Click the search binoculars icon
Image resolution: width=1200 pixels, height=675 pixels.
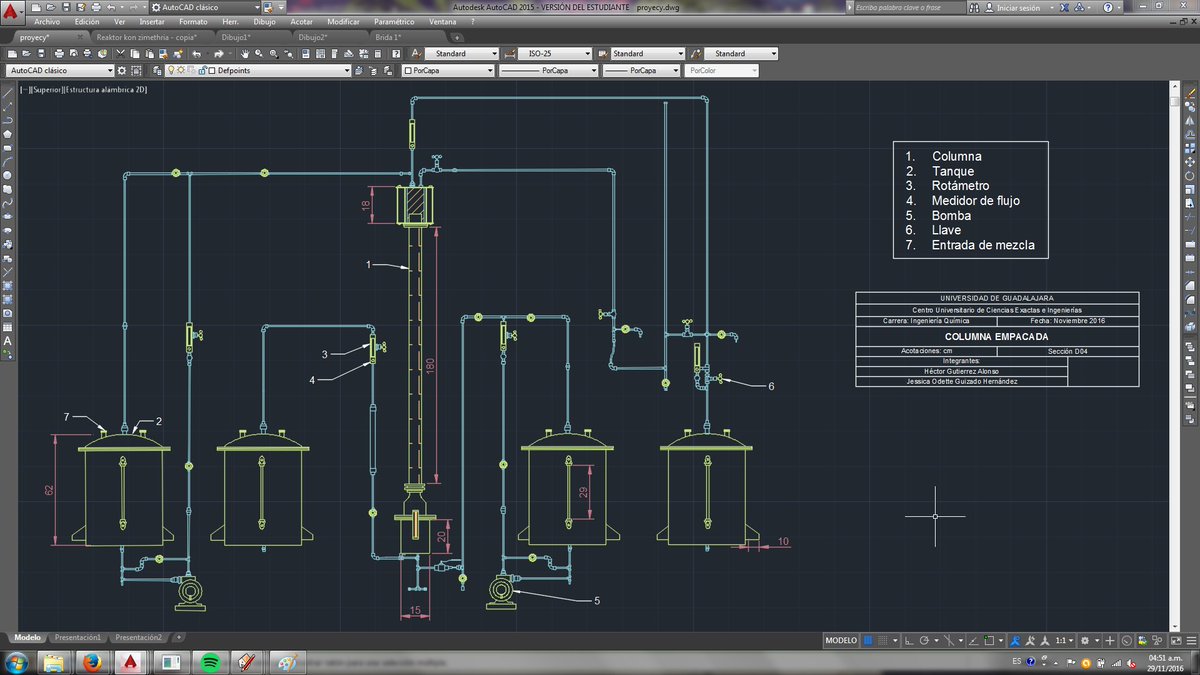point(973,8)
